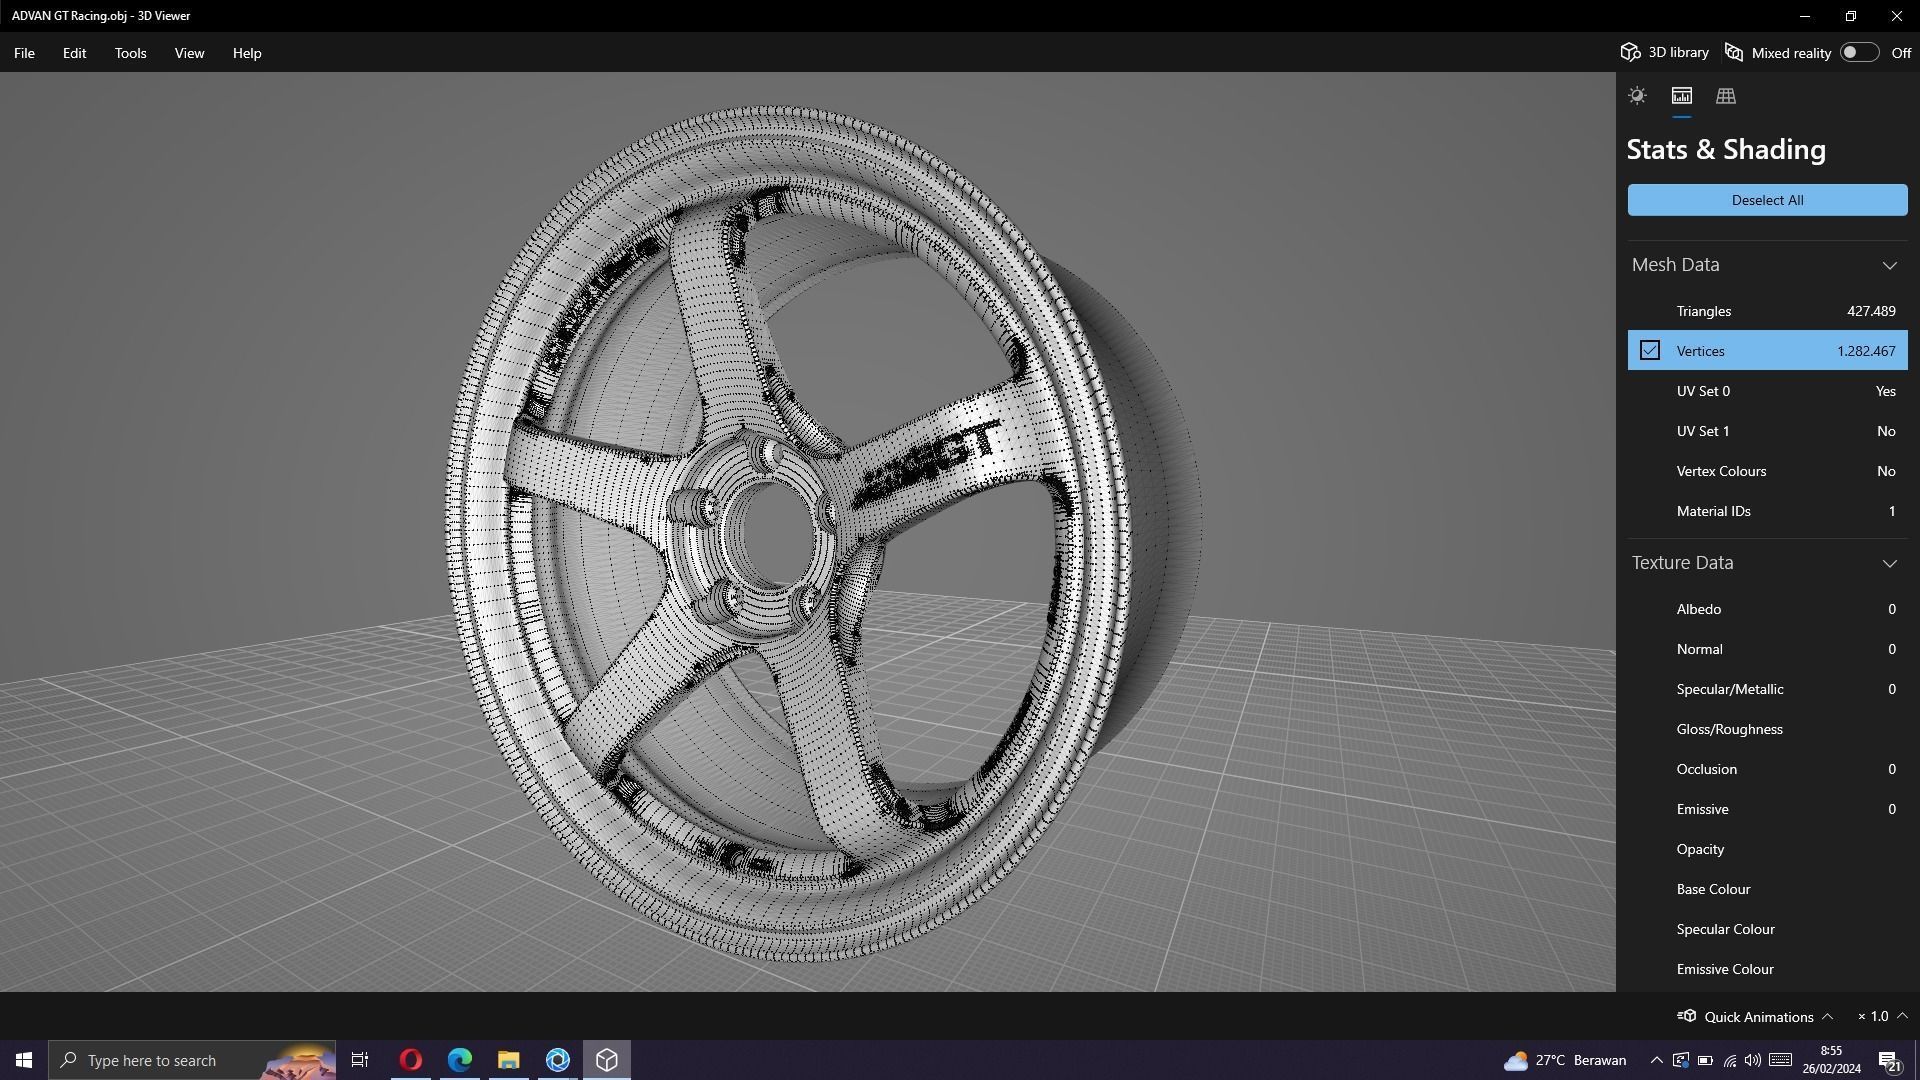Open the weather widget showing 27°C Berawan
The image size is (1920, 1080).
1565,1060
